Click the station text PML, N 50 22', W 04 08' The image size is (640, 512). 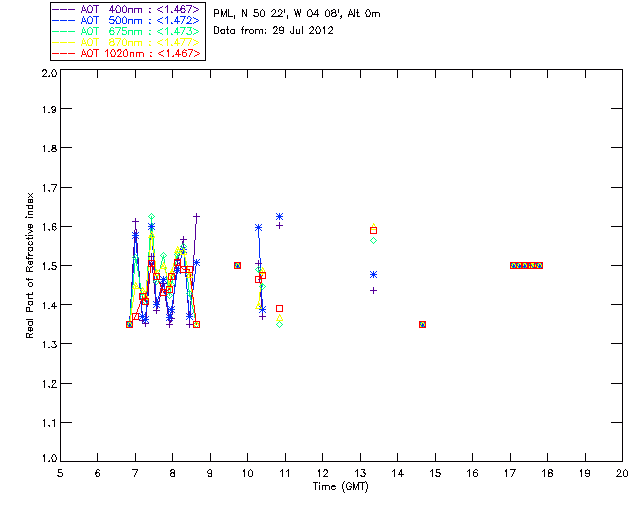coord(278,13)
